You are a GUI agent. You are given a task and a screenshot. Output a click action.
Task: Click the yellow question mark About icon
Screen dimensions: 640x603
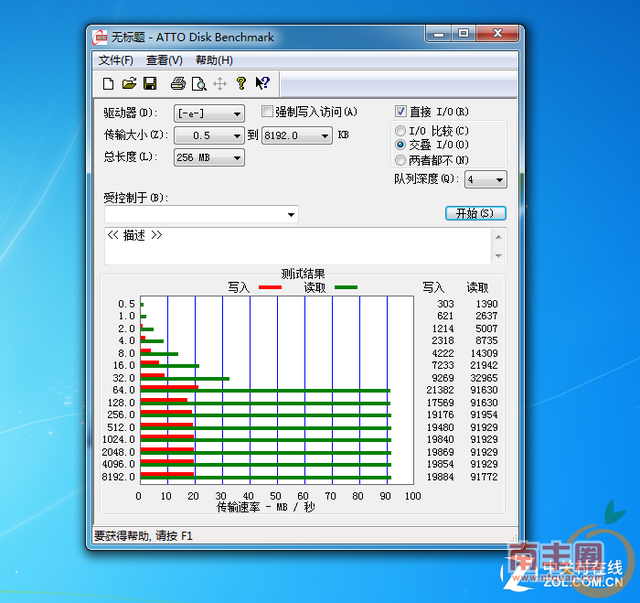tap(241, 84)
